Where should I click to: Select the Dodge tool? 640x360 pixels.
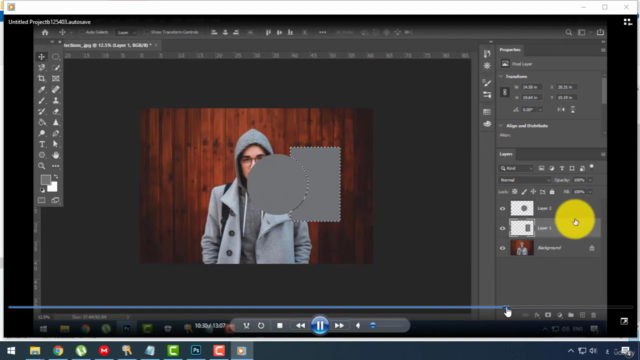coord(42,133)
